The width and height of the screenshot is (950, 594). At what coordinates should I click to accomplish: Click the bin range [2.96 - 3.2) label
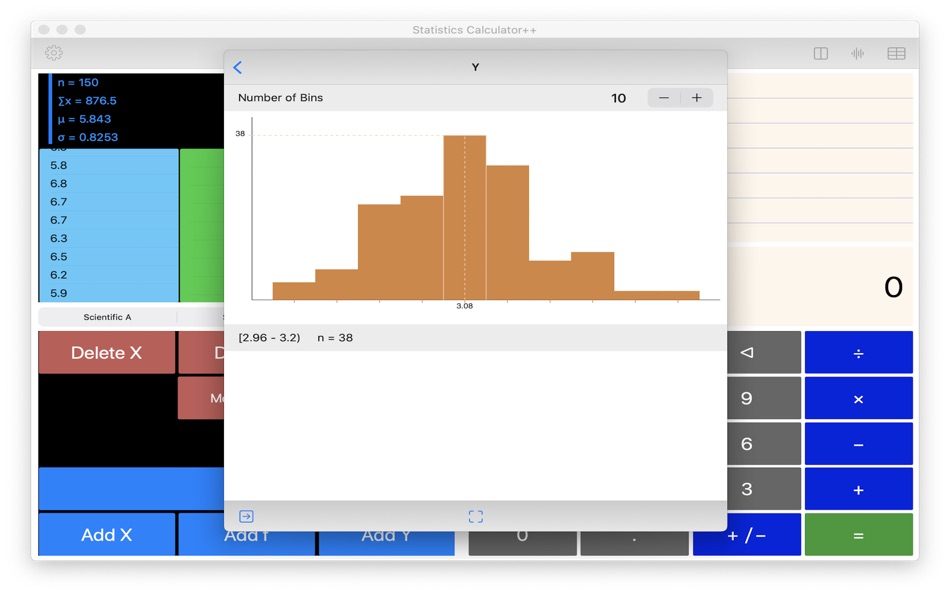pyautogui.click(x=269, y=338)
